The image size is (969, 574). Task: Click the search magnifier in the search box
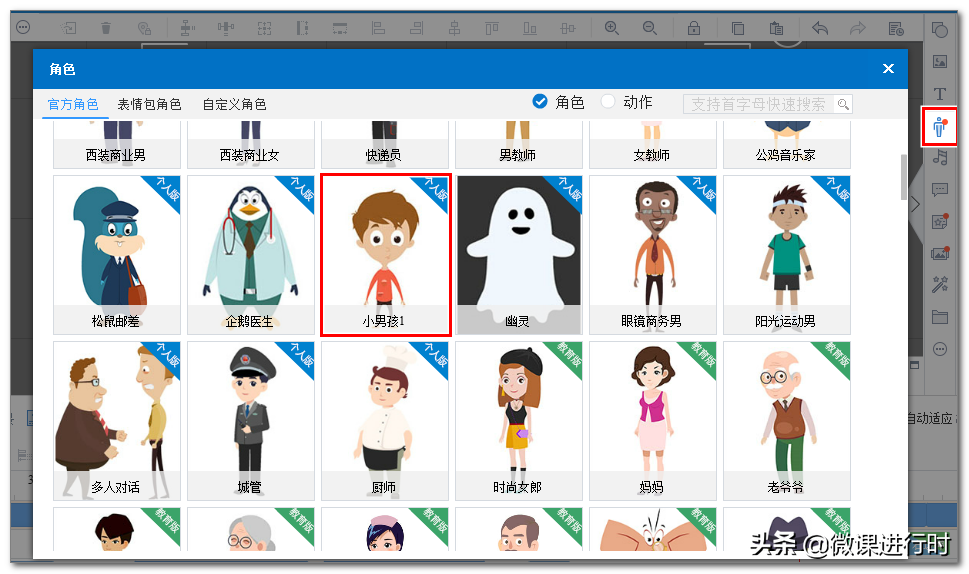tap(843, 104)
